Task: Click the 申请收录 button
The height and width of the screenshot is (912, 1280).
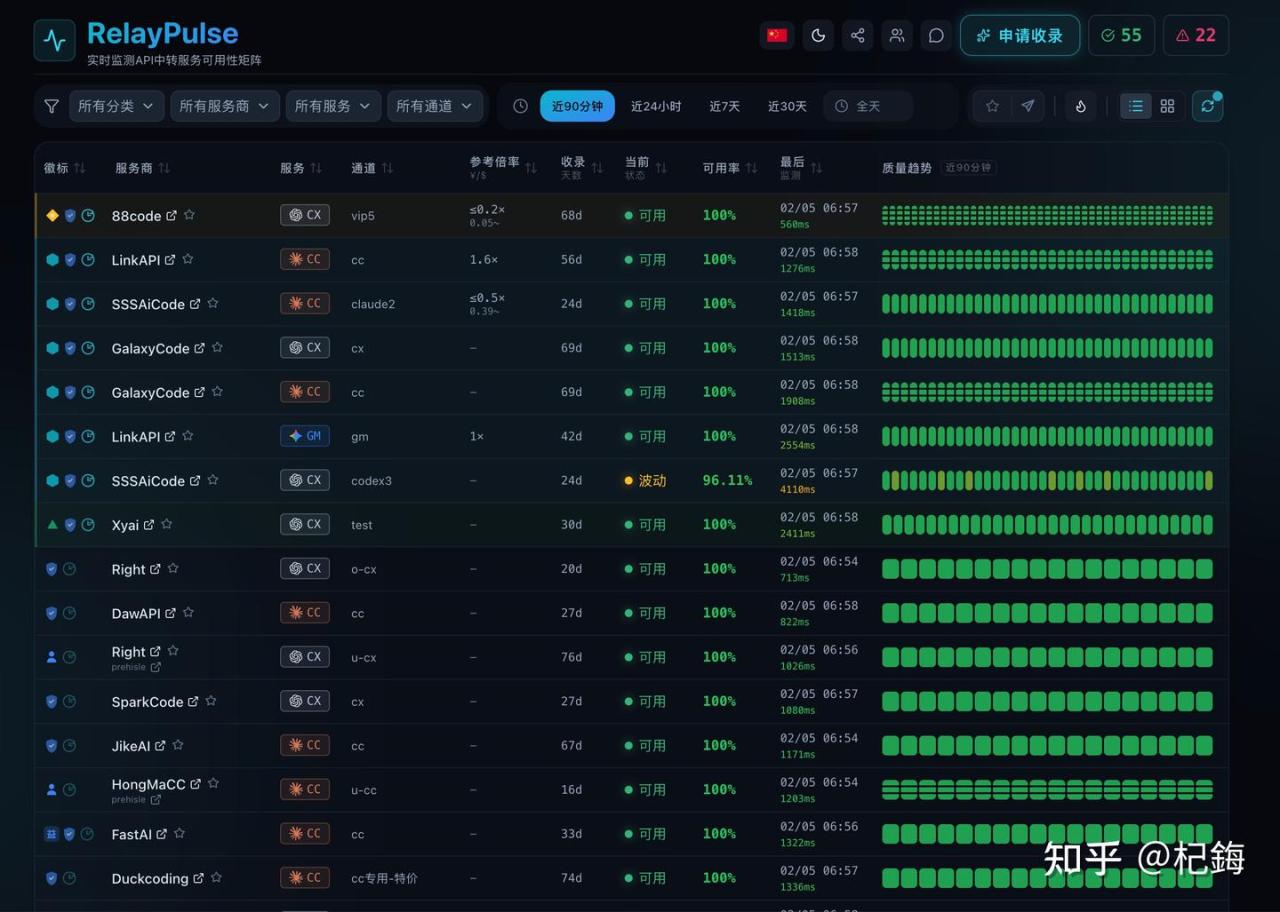Action: (1019, 36)
